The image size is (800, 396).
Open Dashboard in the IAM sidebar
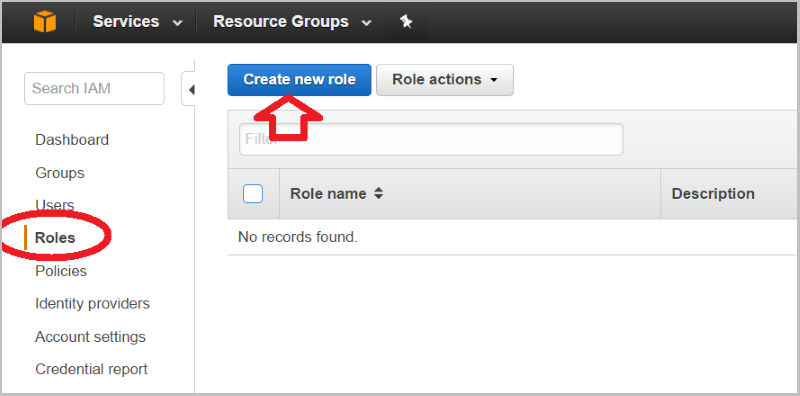pos(72,140)
